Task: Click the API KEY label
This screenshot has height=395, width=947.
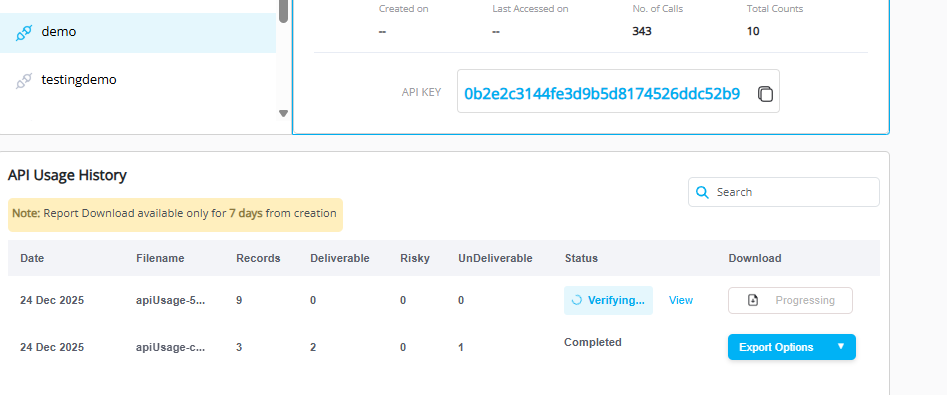Action: 421,92
